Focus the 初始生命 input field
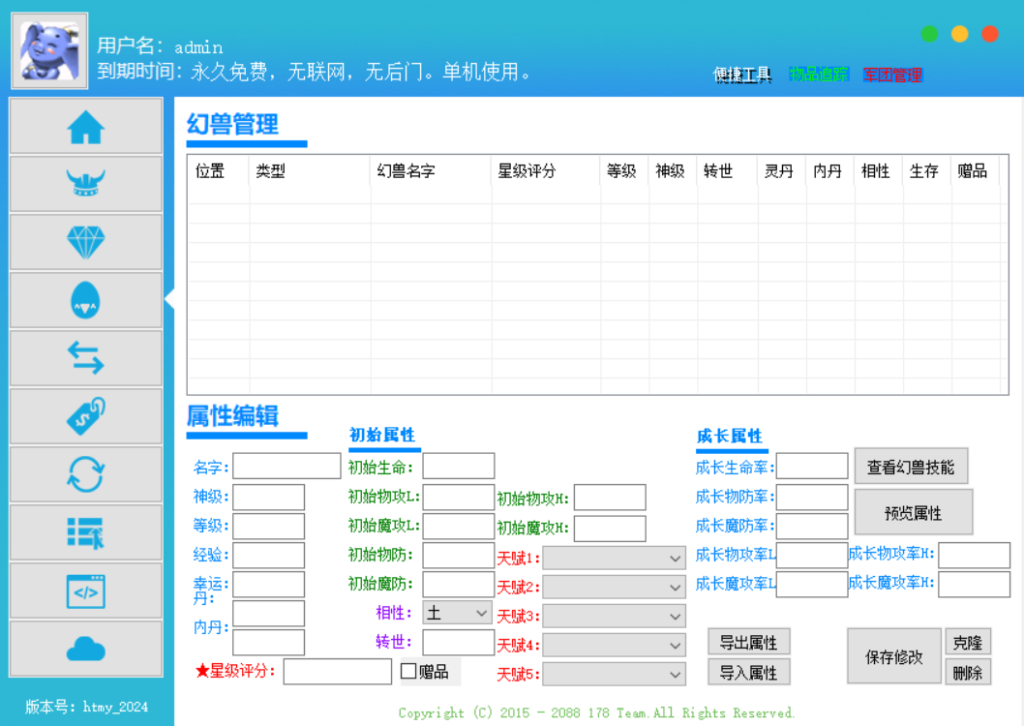 point(458,466)
